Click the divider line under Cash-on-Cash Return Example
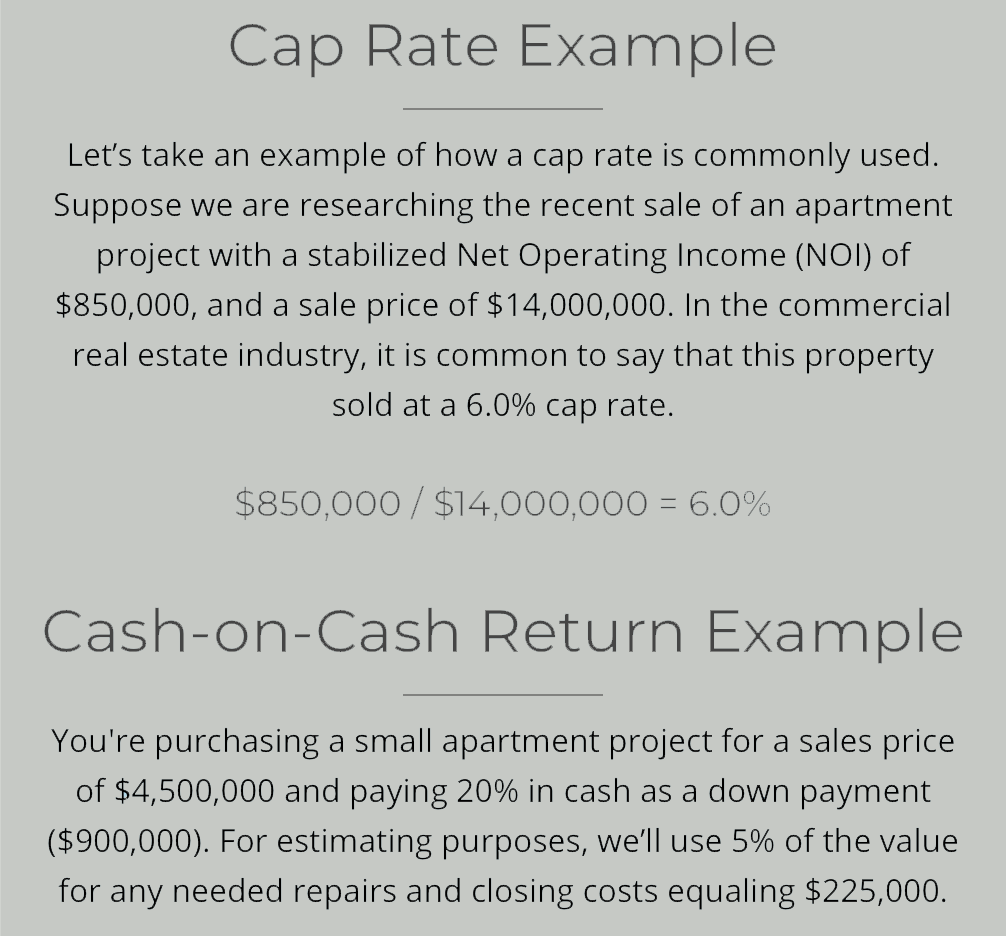The width and height of the screenshot is (1006, 936). pos(502,694)
